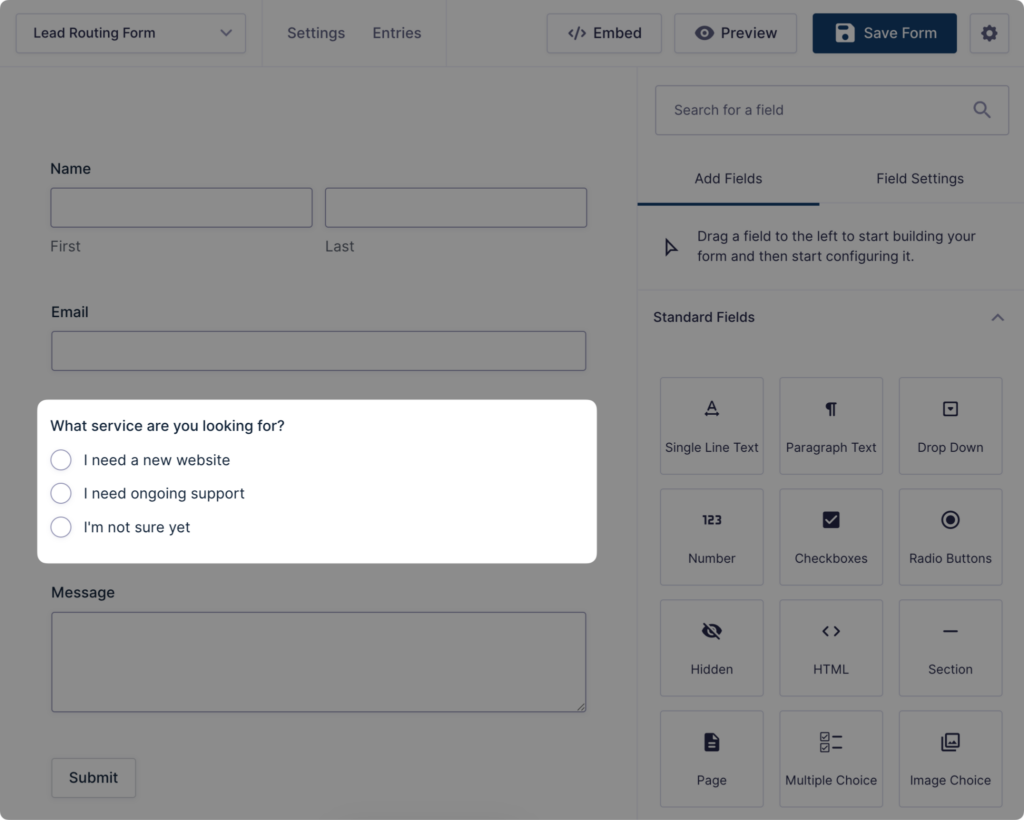Add a Hidden field
Image resolution: width=1024 pixels, height=820 pixels.
711,648
